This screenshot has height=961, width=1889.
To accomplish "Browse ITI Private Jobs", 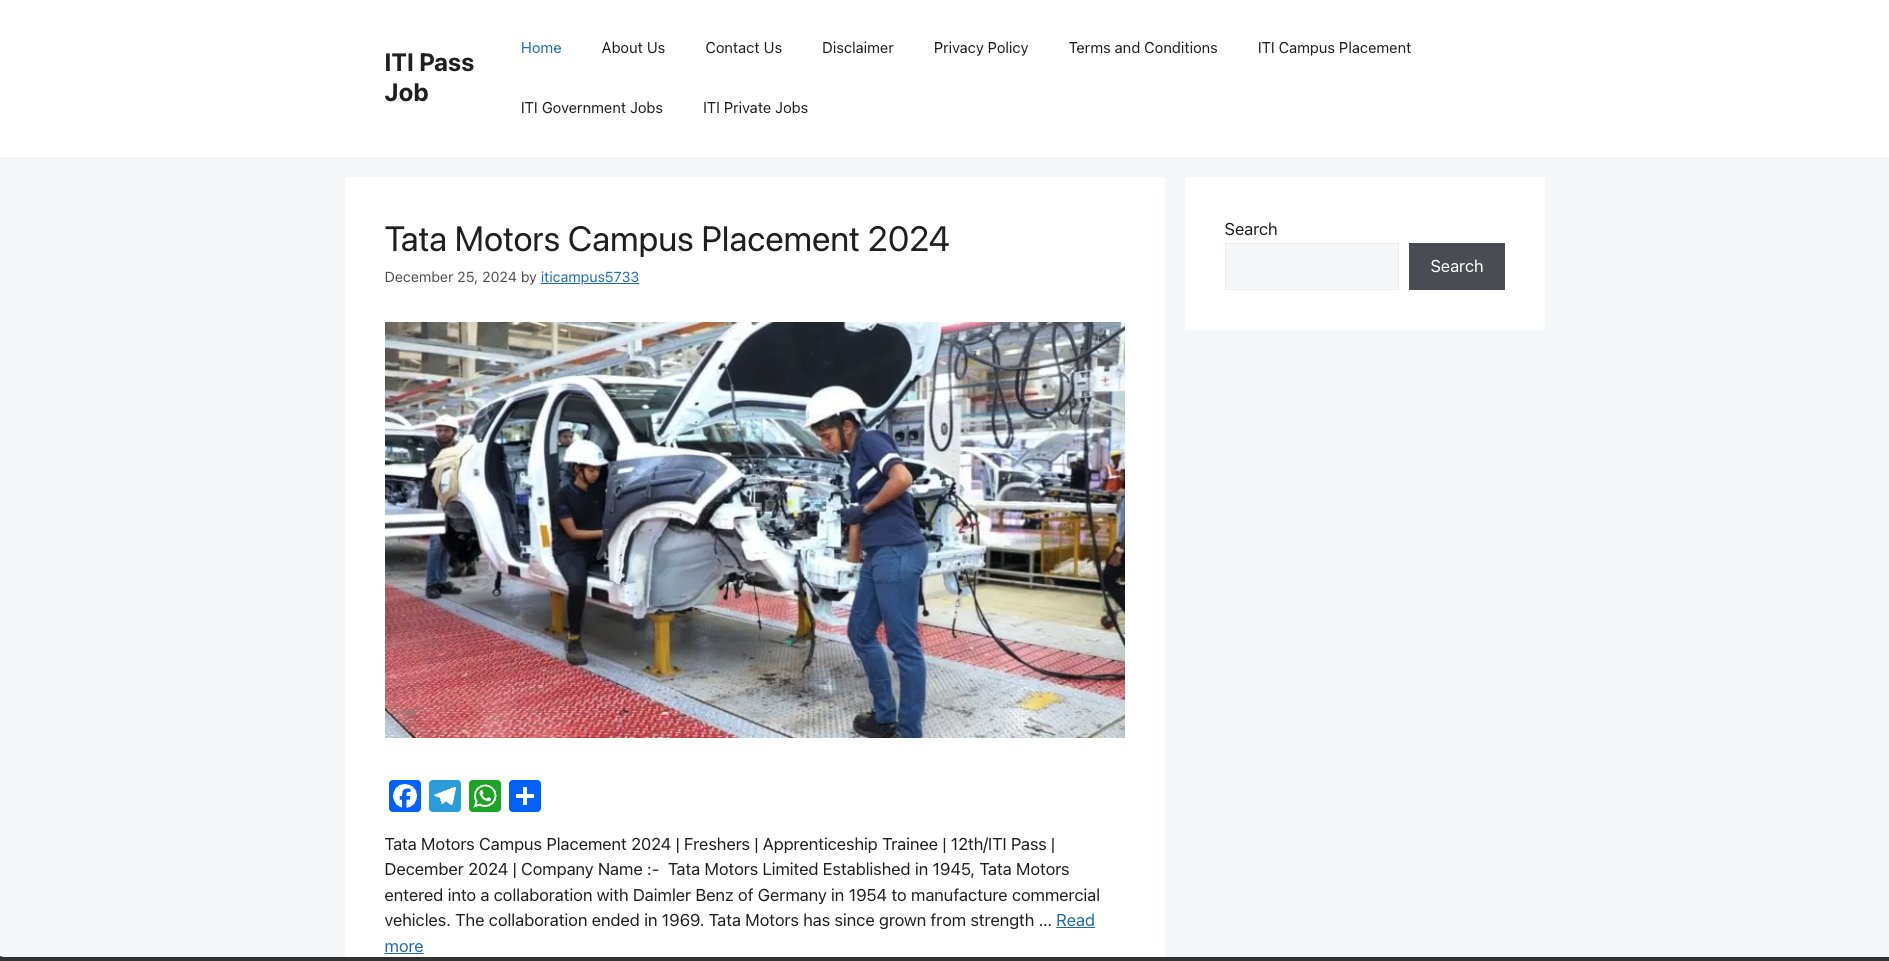I will 755,108.
